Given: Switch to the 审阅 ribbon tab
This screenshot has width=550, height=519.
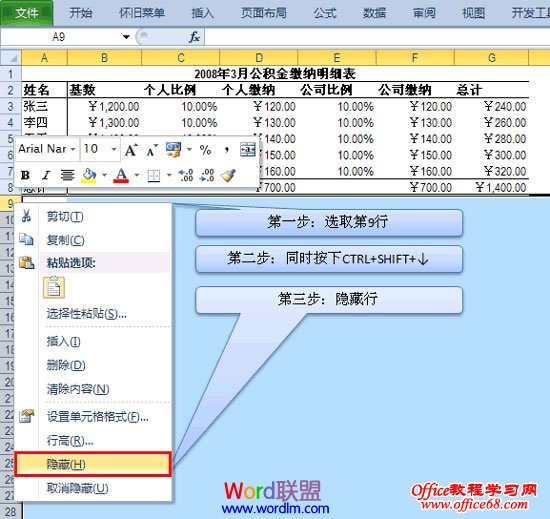Looking at the screenshot, I should (424, 13).
